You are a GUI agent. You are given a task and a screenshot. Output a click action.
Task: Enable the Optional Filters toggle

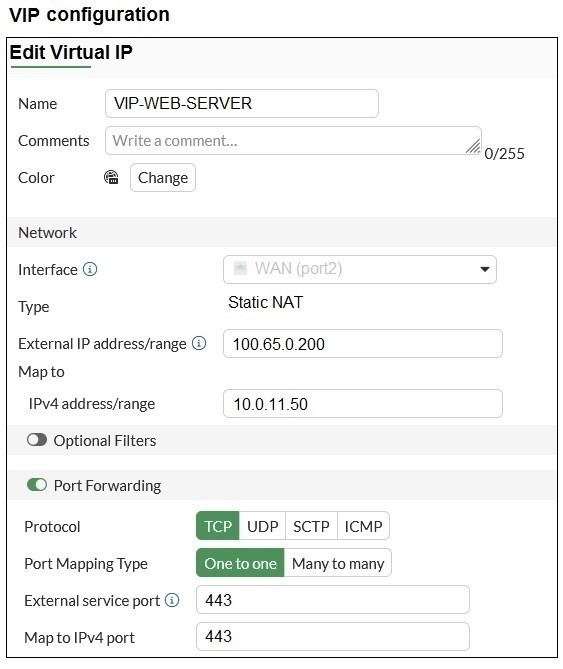(37, 440)
